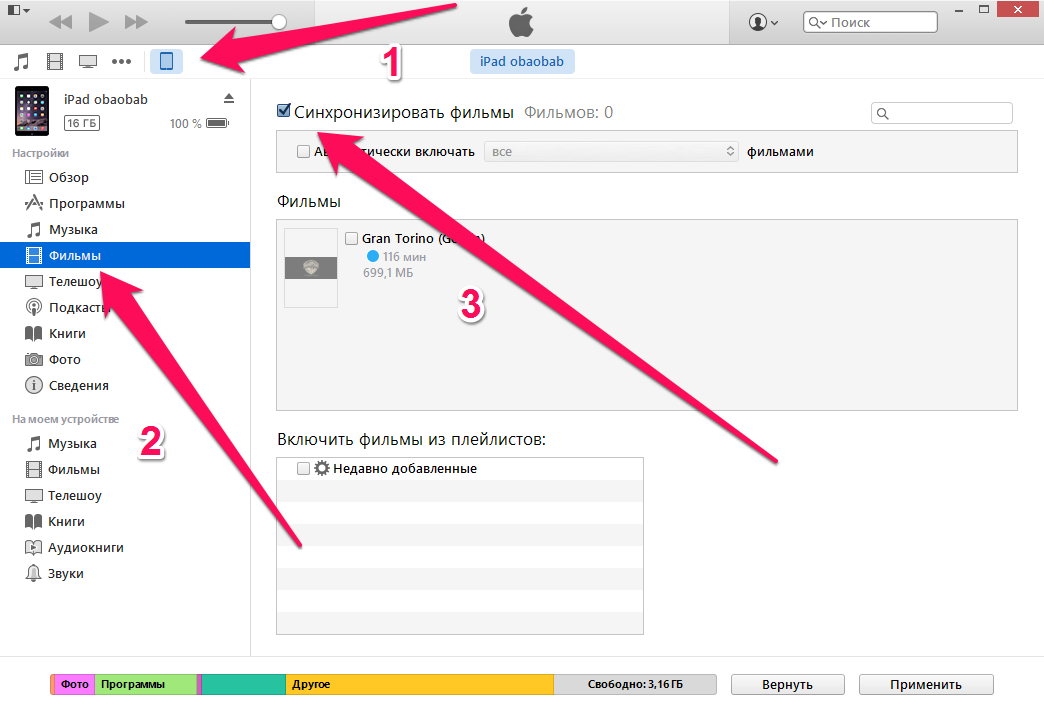
Task: Click the Программы storage segment
Action: [146, 684]
